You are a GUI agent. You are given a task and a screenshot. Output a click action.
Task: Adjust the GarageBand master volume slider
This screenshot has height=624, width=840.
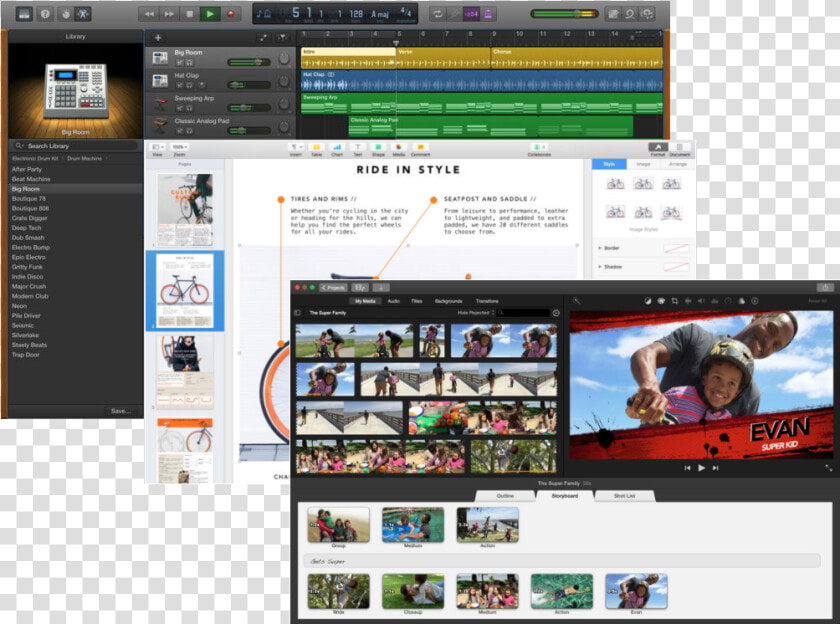[564, 14]
